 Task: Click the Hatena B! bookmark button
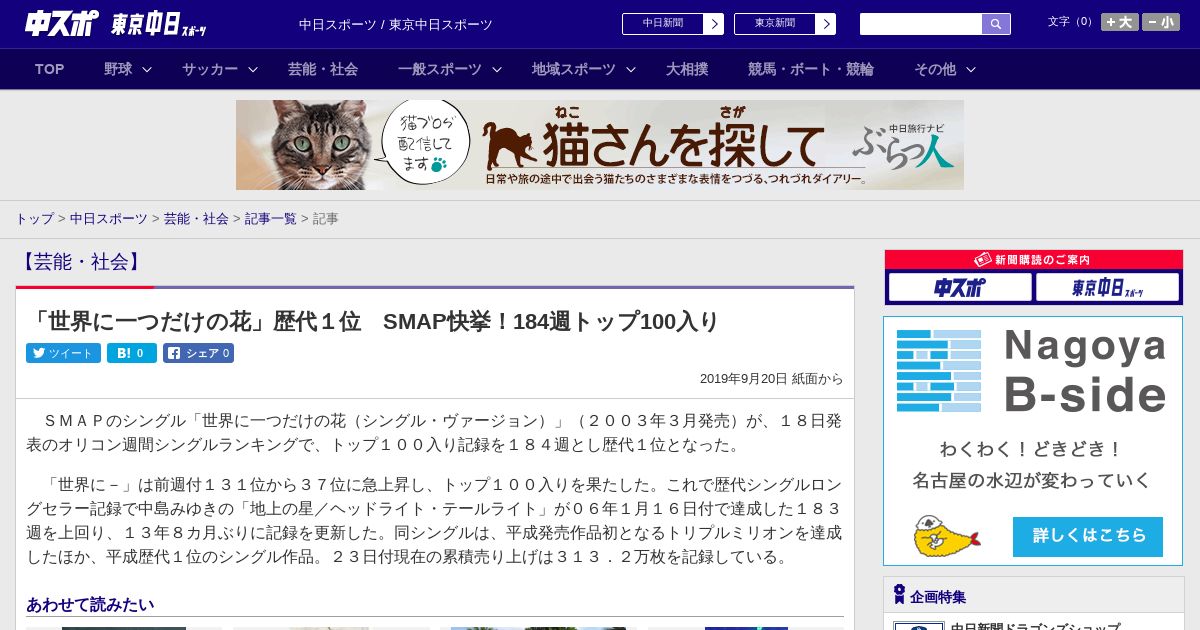click(132, 353)
